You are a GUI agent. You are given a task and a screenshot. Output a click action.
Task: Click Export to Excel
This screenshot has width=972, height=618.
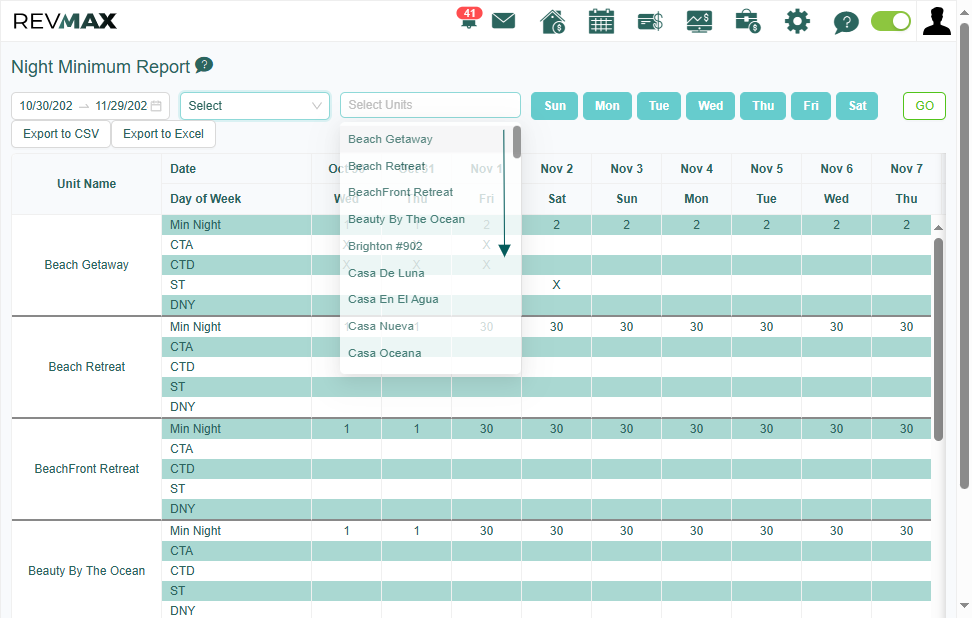point(164,134)
